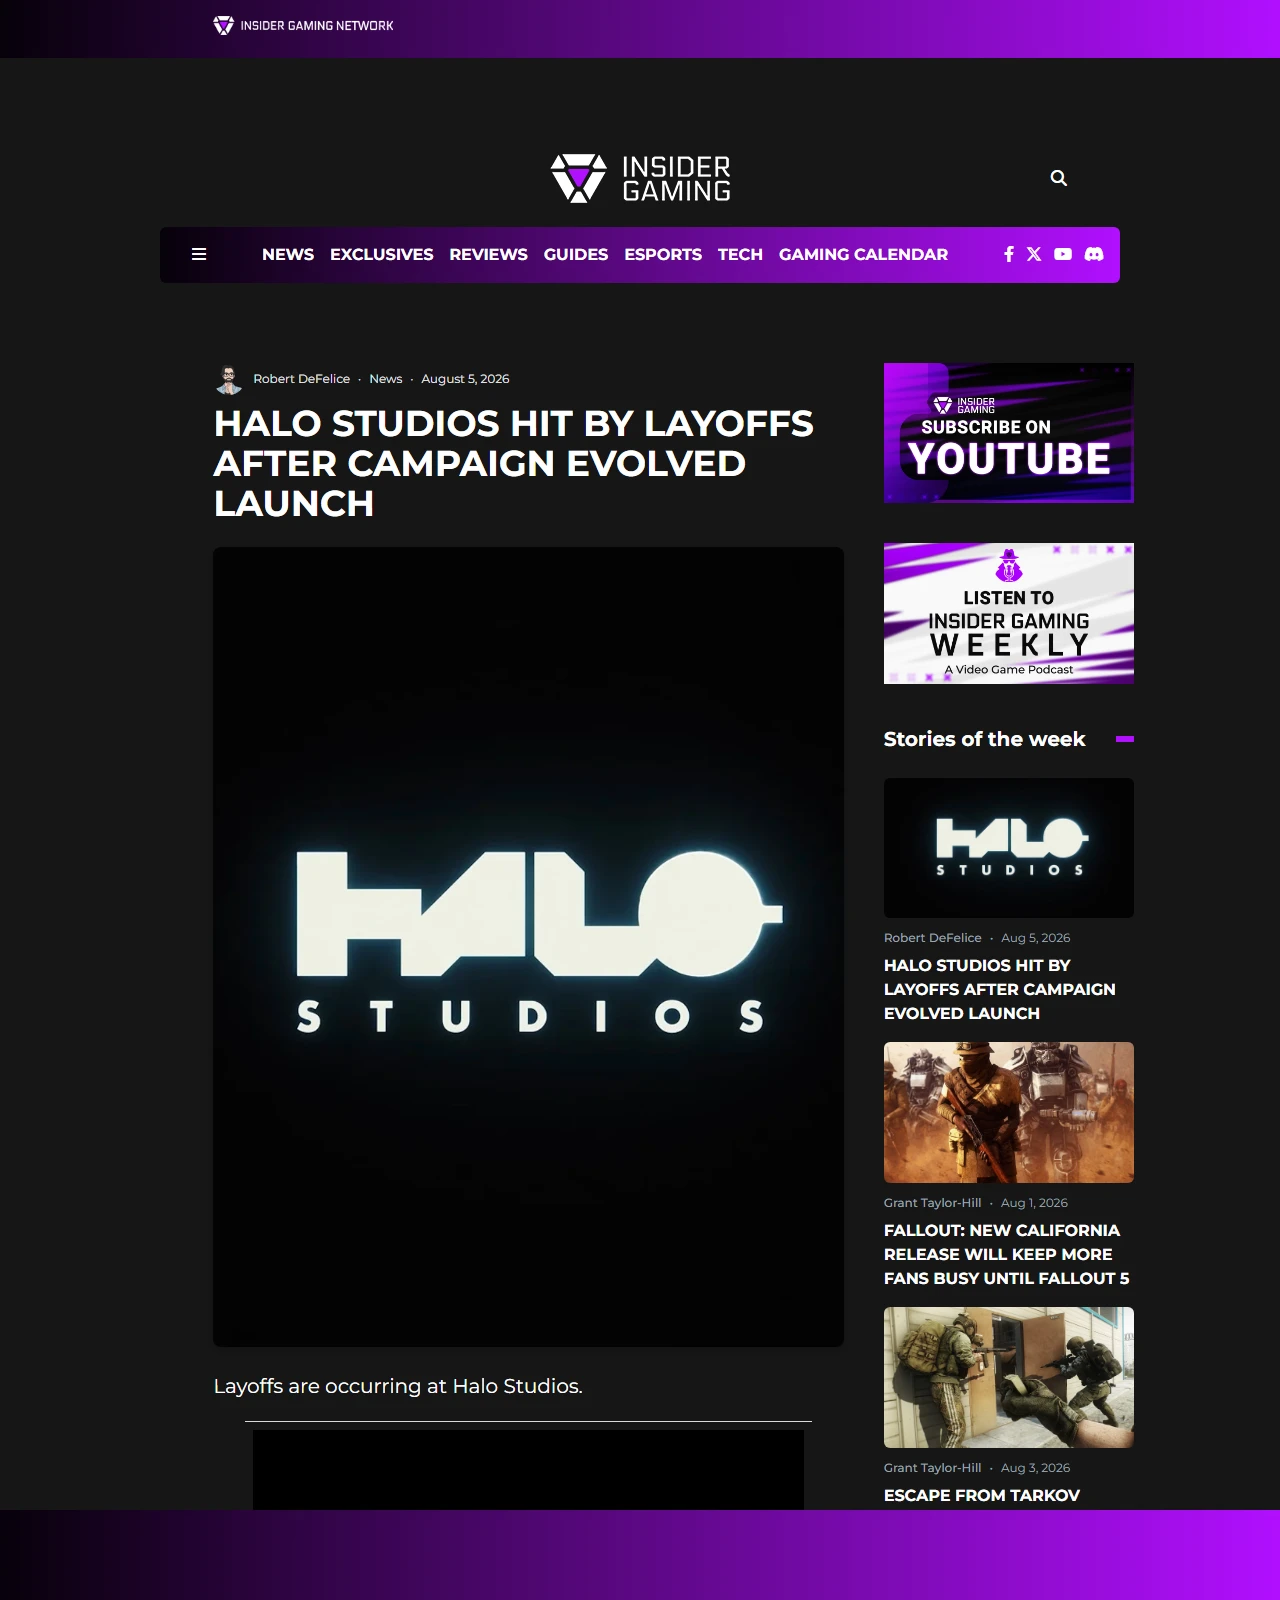Click the Subscribe on YouTube banner

(1009, 433)
